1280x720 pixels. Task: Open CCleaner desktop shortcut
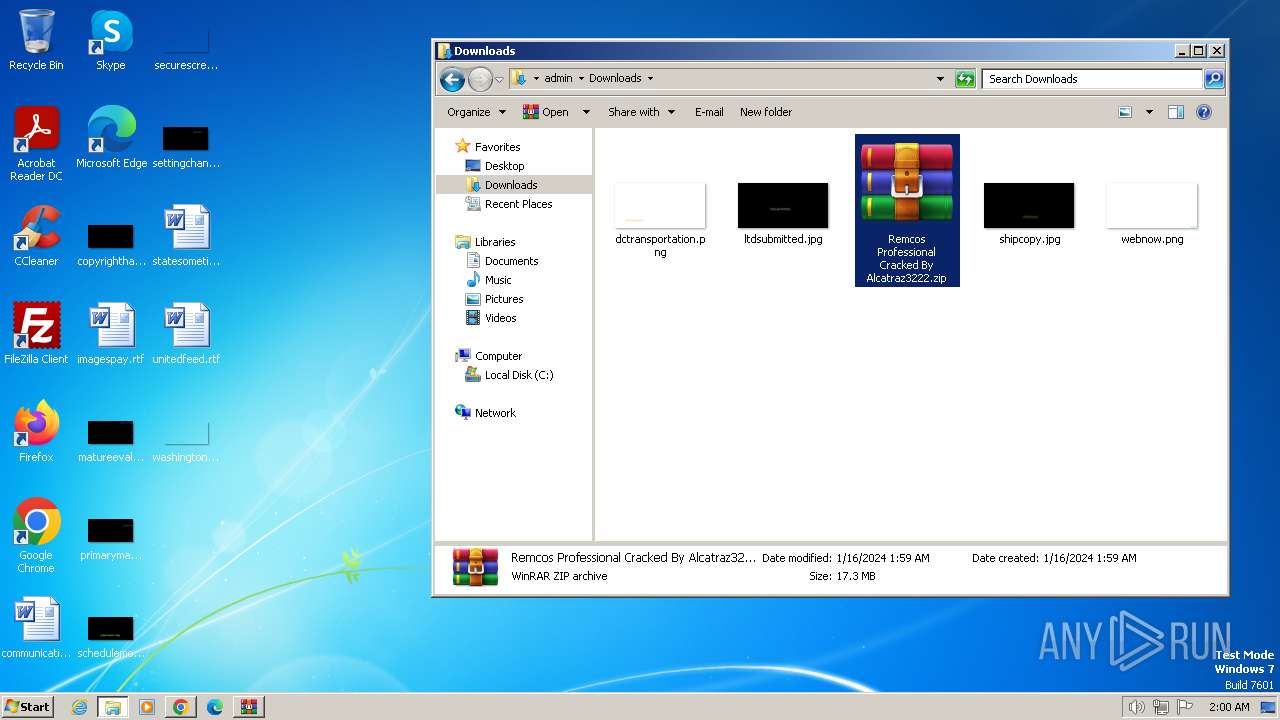tap(36, 236)
